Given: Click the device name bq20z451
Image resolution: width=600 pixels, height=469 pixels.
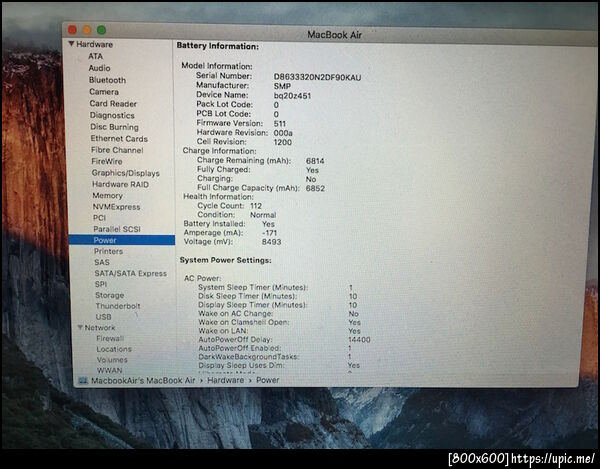Looking at the screenshot, I should 292,96.
